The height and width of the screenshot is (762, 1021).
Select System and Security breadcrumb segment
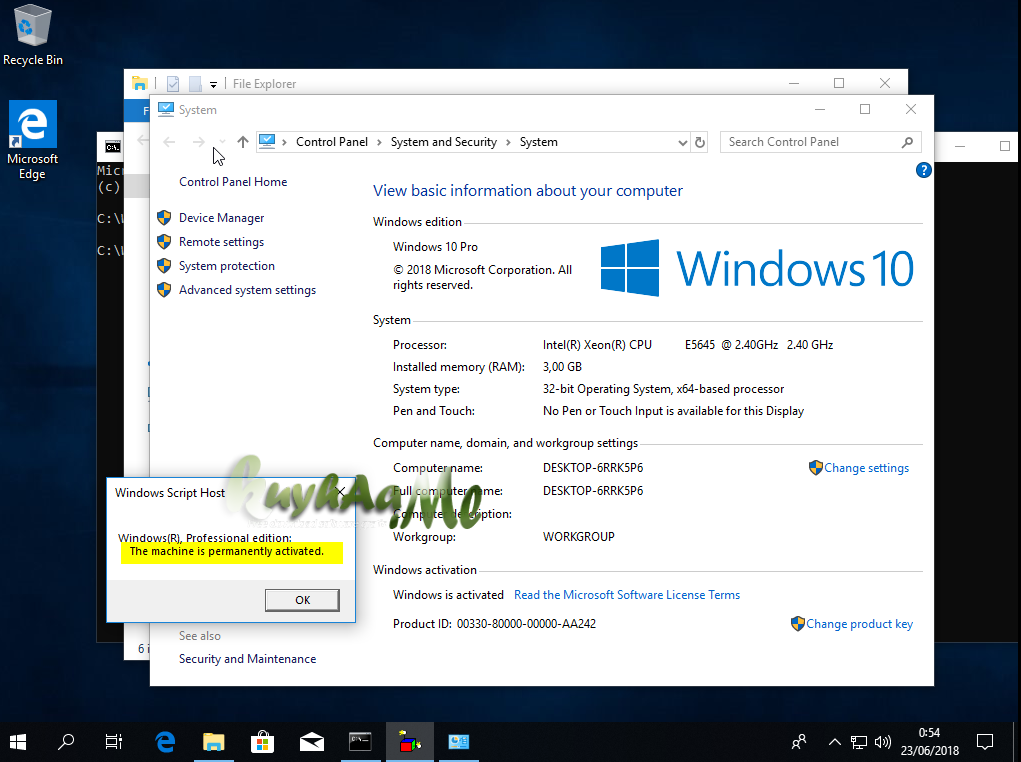pos(443,142)
